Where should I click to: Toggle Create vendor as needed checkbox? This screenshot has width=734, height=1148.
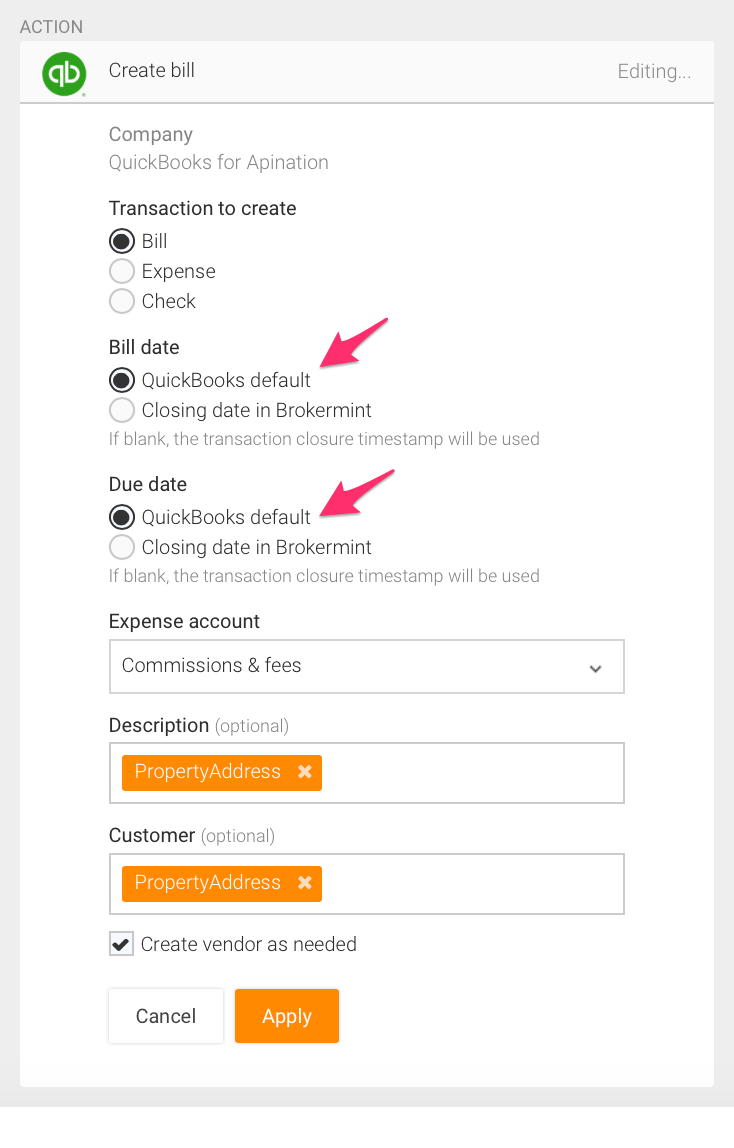[x=121, y=944]
